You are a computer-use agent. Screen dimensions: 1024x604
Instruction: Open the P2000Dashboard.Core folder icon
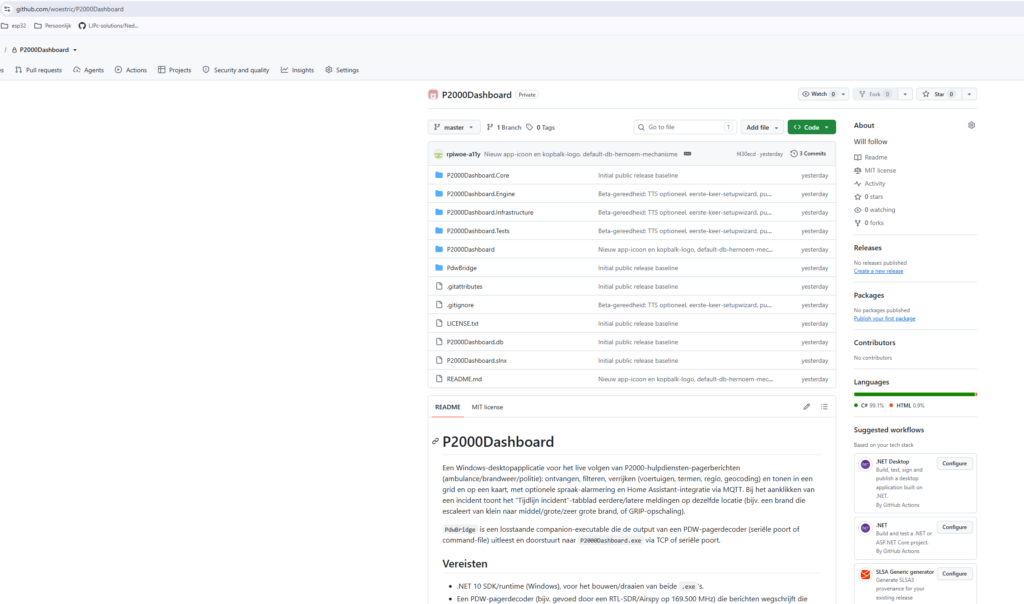click(439, 175)
